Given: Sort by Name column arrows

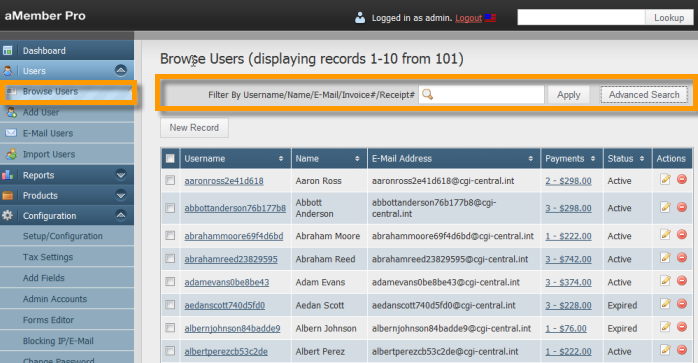Looking at the screenshot, I should 357,159.
